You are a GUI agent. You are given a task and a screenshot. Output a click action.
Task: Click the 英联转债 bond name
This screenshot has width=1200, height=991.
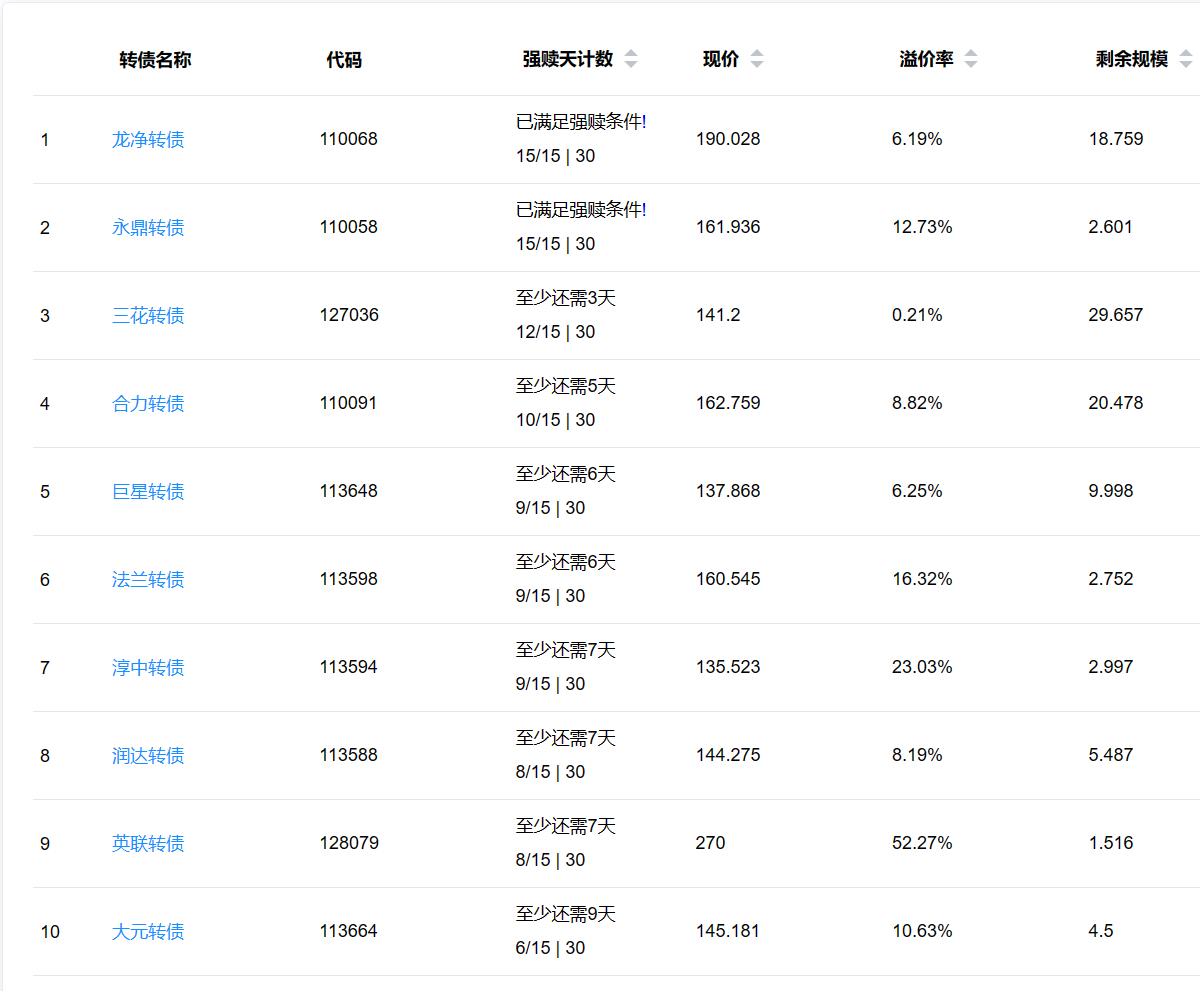coord(148,844)
